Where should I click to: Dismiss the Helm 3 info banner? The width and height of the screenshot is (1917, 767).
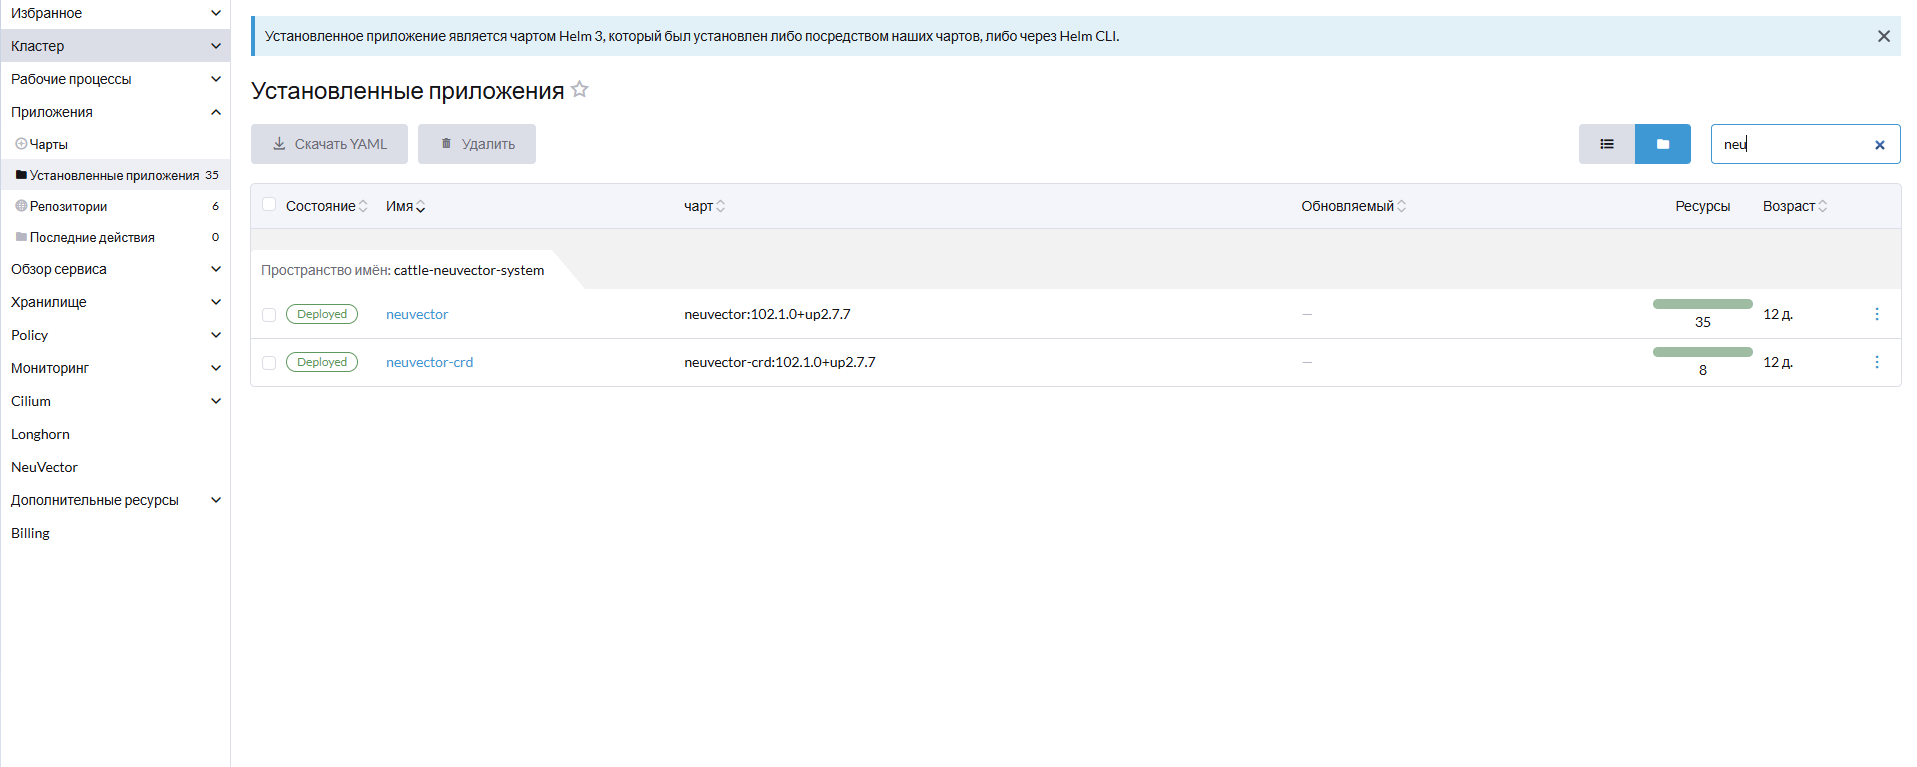click(x=1883, y=36)
